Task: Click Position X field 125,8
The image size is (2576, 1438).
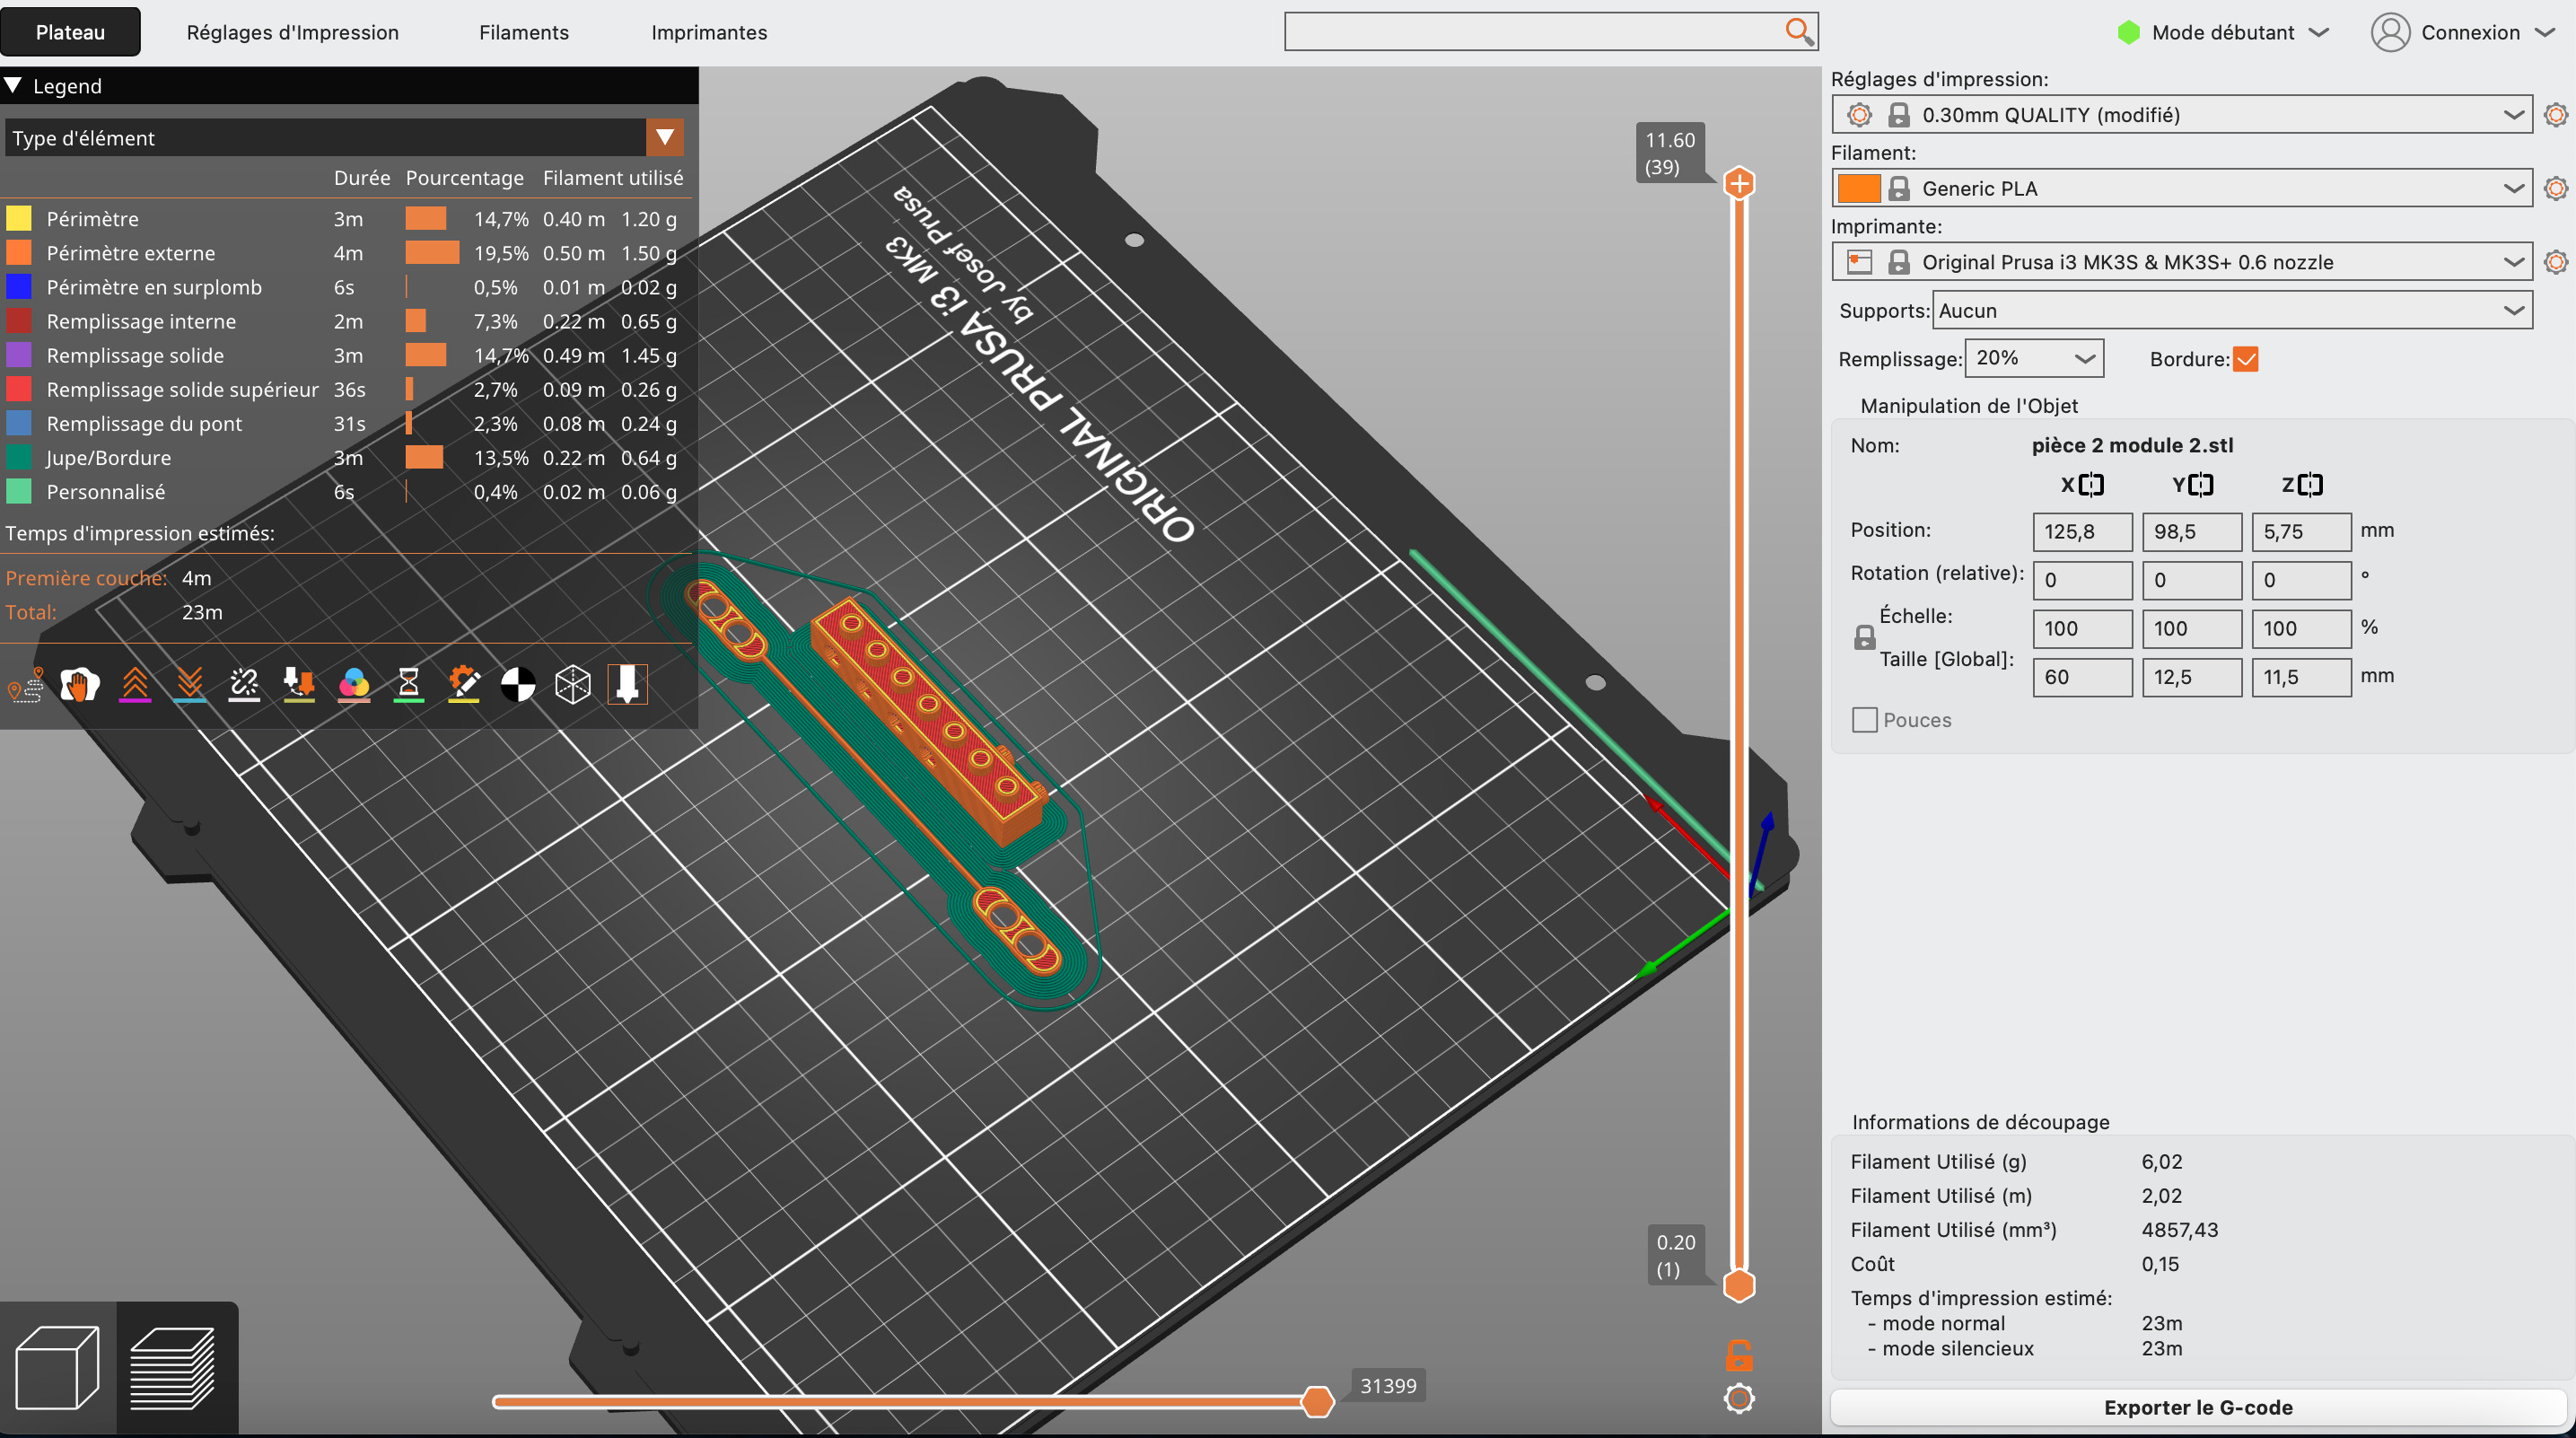Action: point(2082,531)
